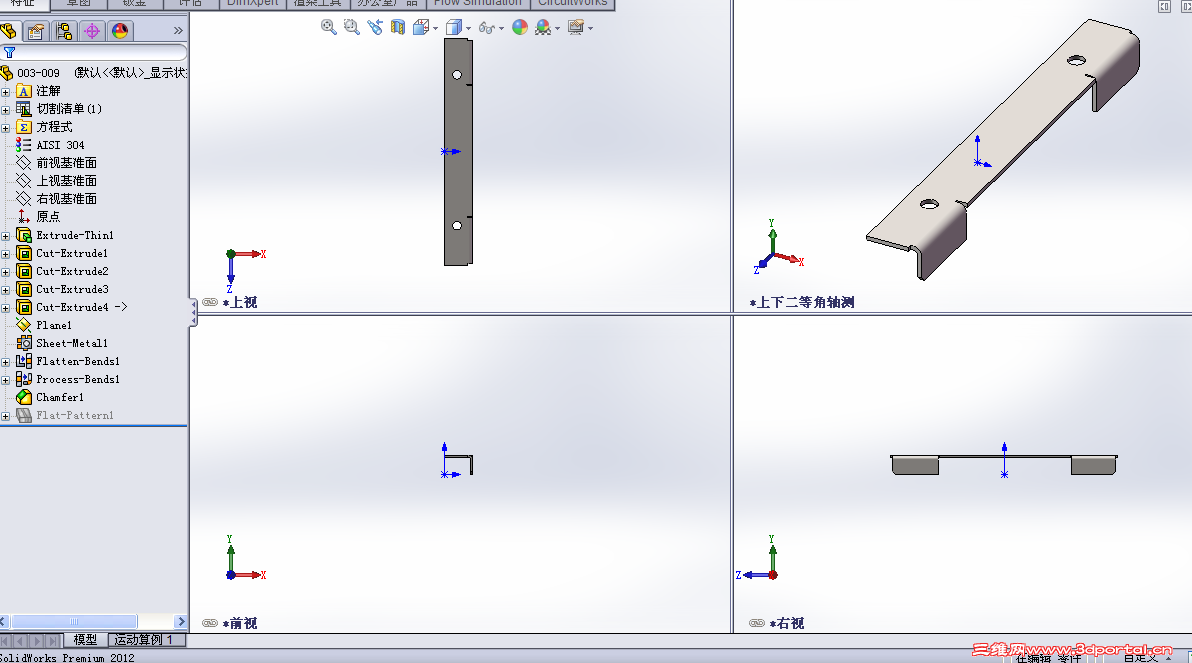1192x663 pixels.
Task: Click the Previous View arrow icon
Action: [x=376, y=27]
